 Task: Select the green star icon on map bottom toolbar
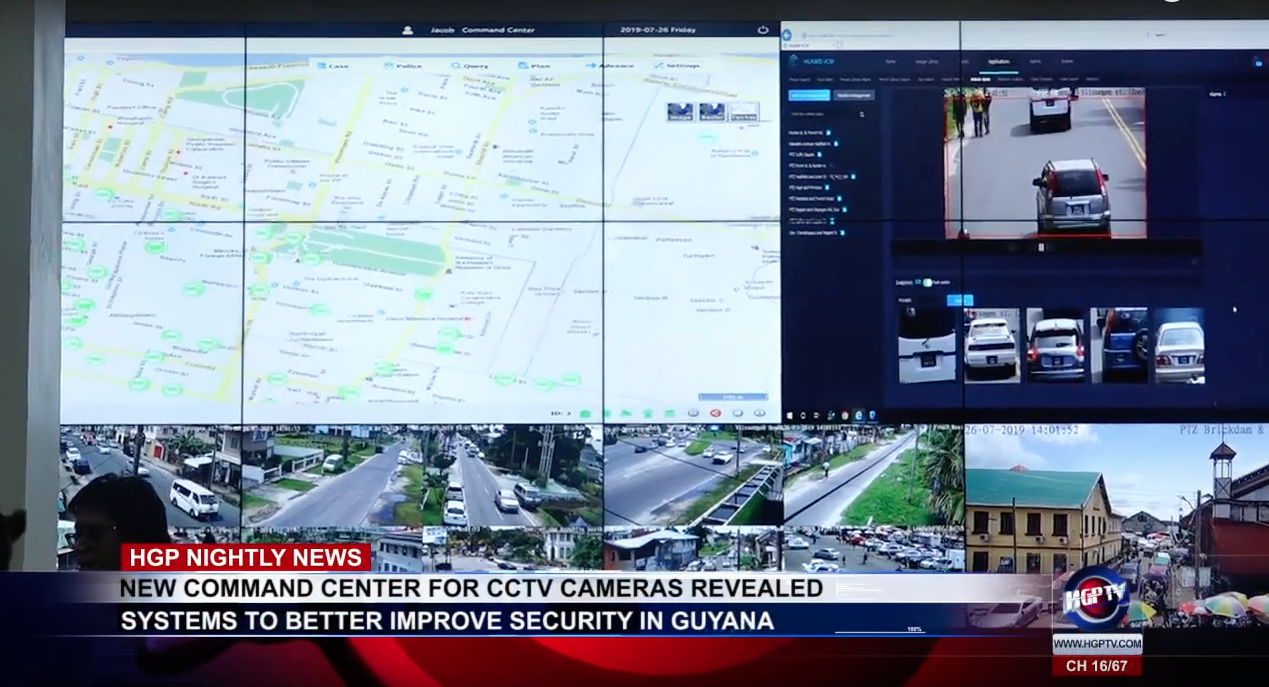click(x=647, y=413)
